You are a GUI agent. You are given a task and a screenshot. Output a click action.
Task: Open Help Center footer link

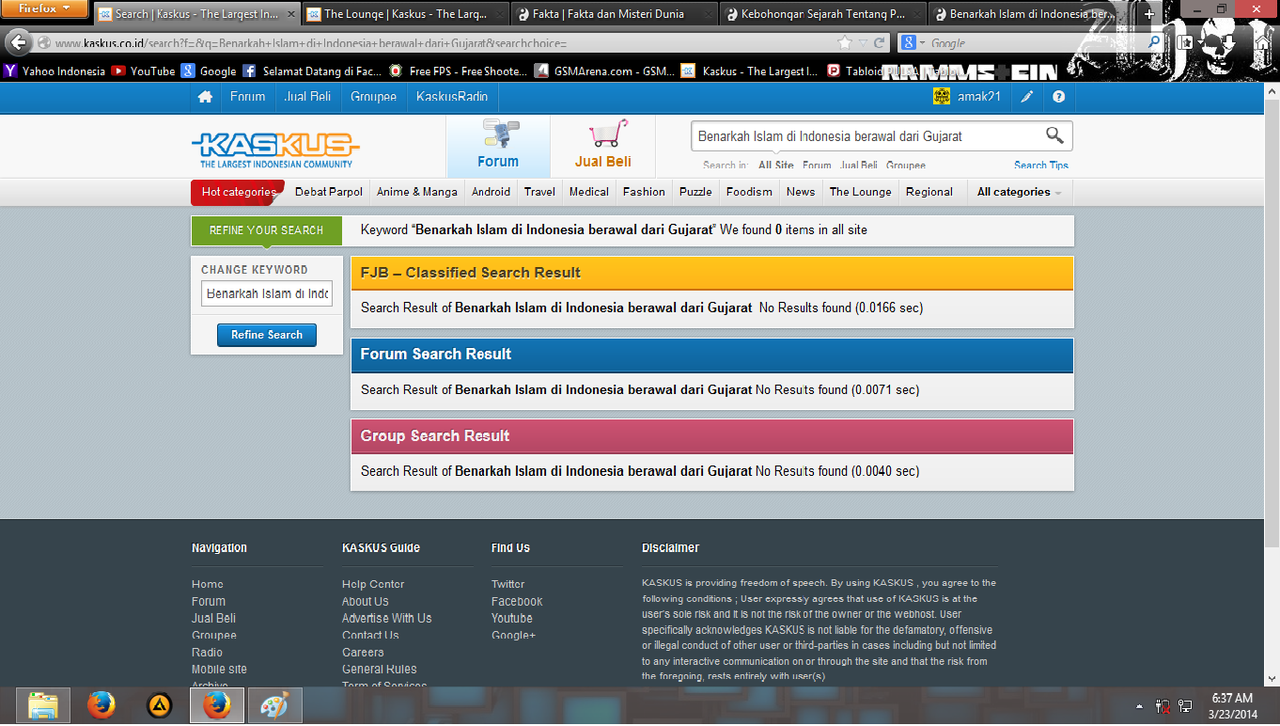pyautogui.click(x=373, y=584)
